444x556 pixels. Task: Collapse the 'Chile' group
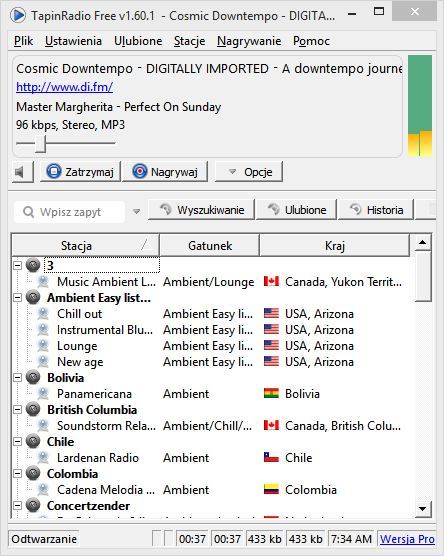(17, 441)
